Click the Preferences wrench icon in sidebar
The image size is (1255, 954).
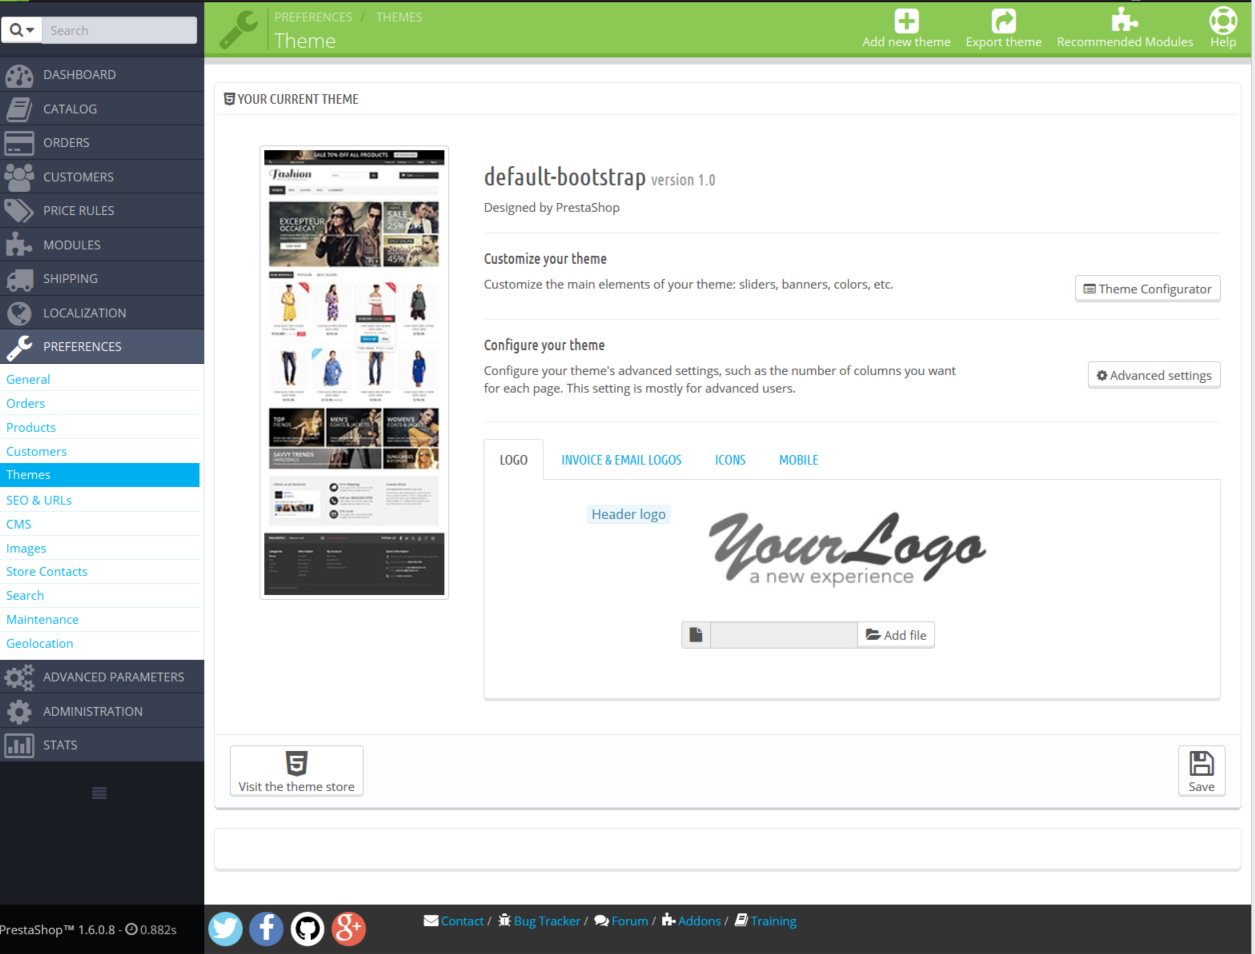tap(19, 347)
